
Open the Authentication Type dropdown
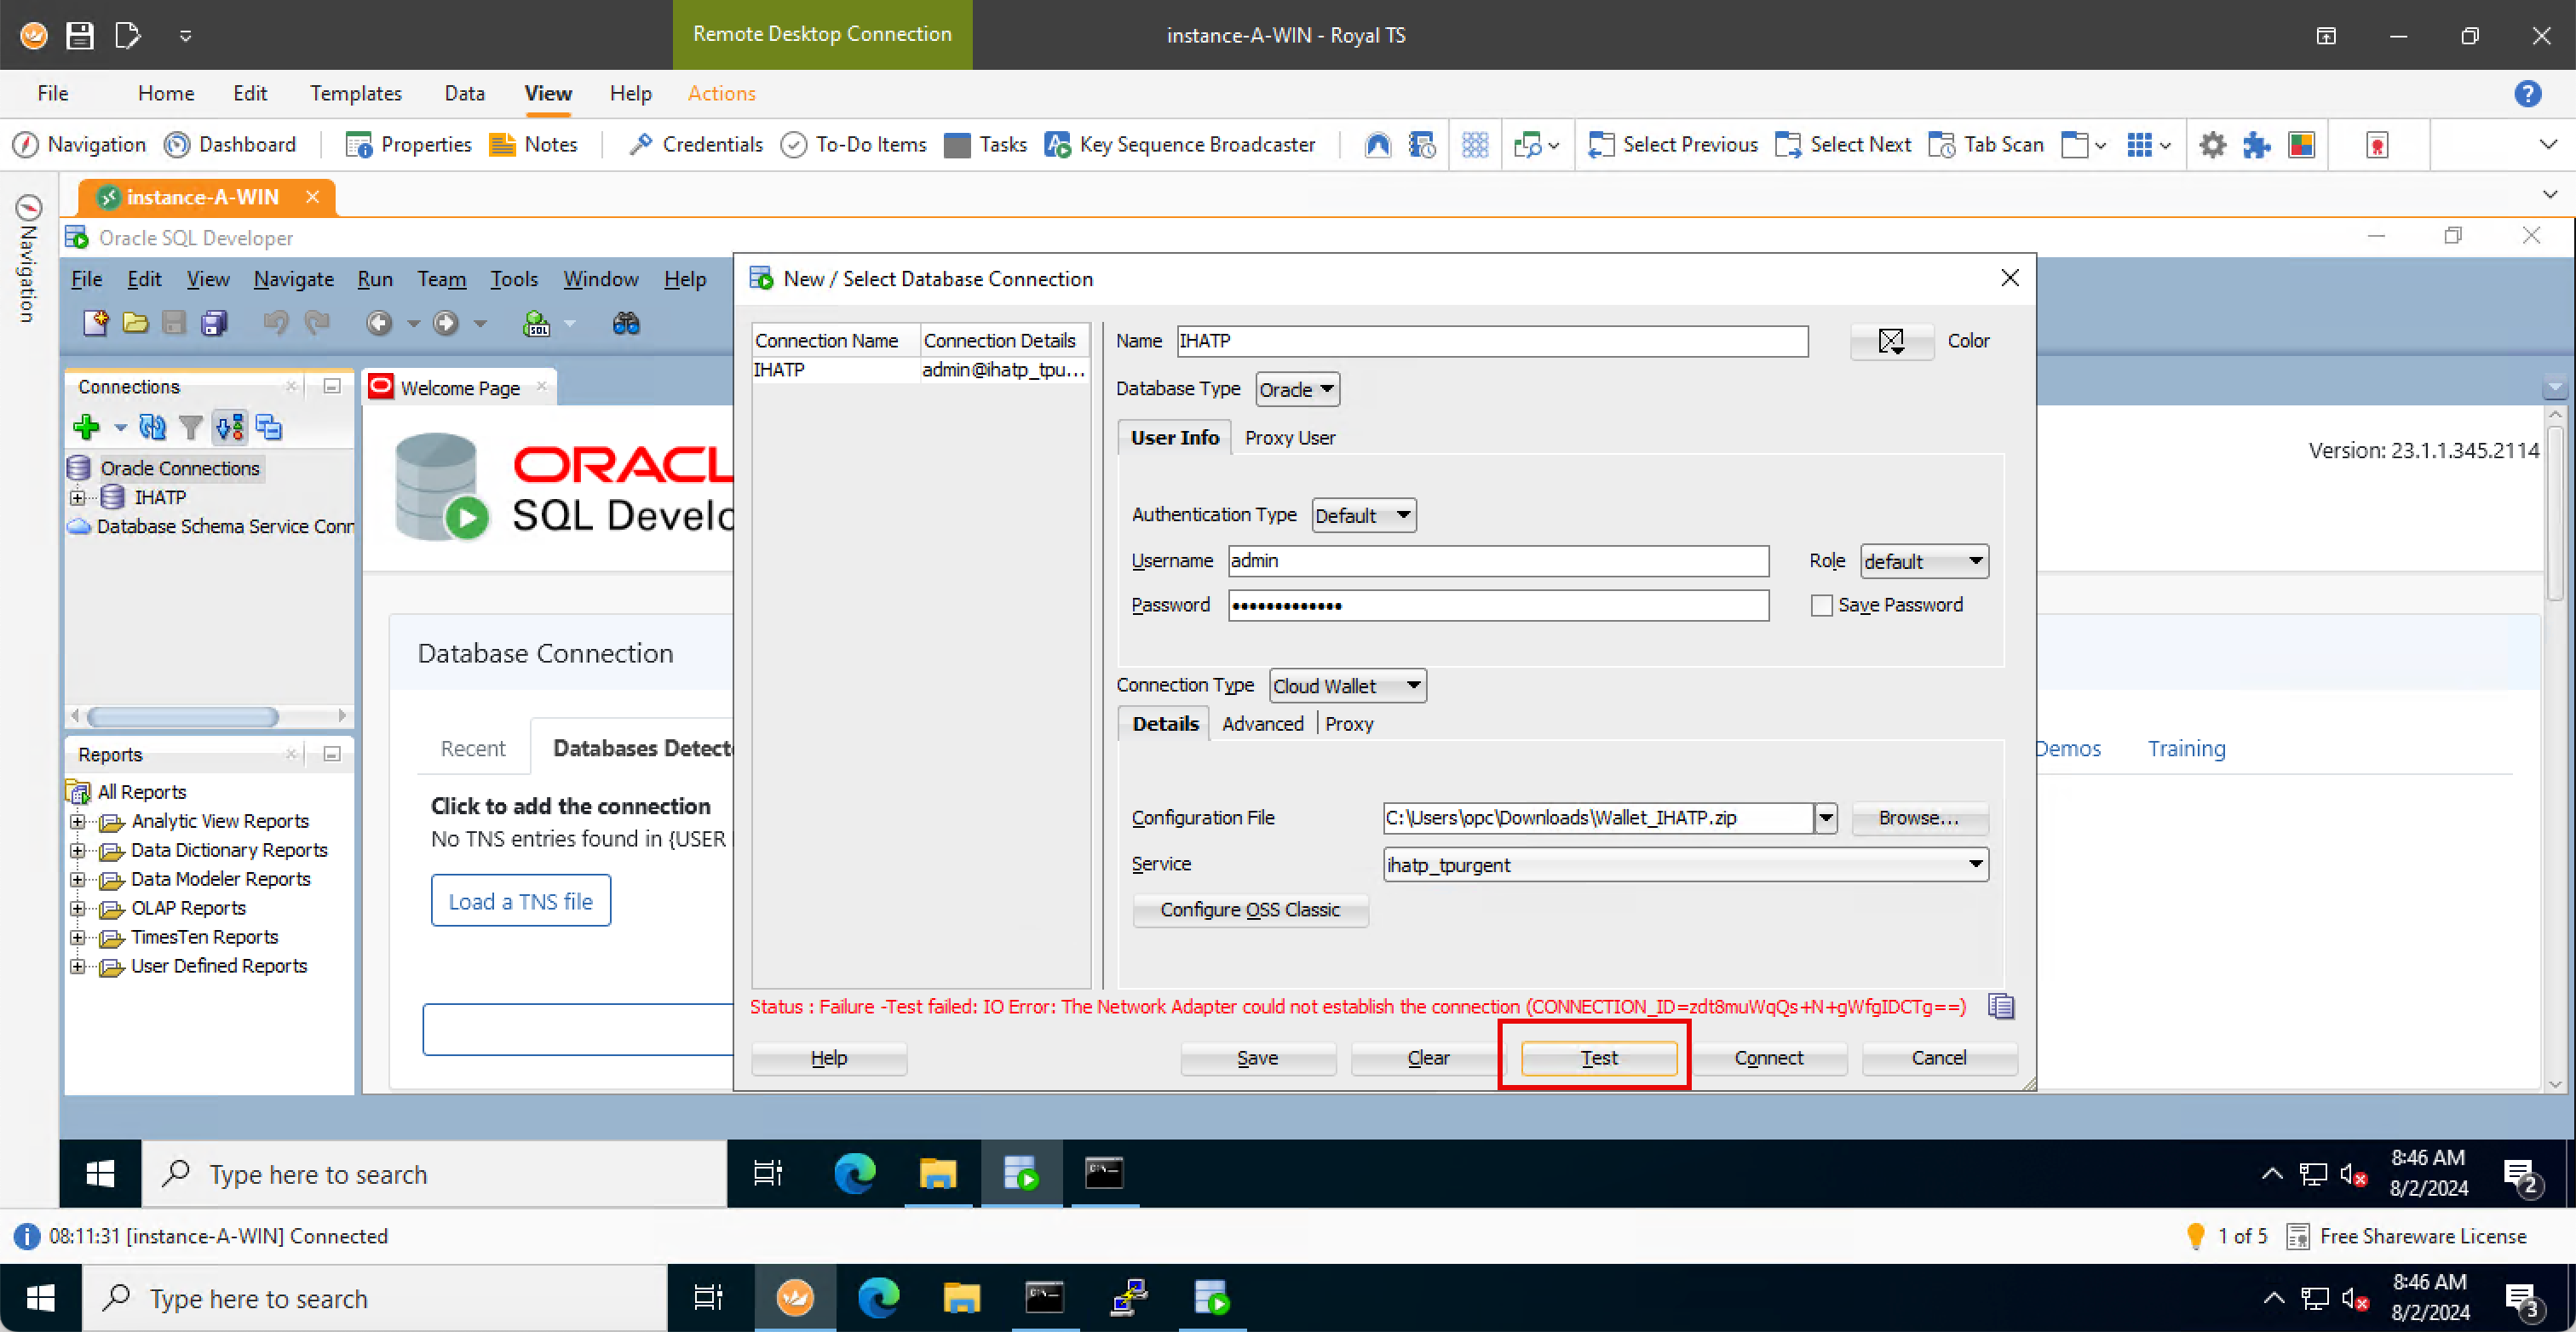tap(1363, 515)
